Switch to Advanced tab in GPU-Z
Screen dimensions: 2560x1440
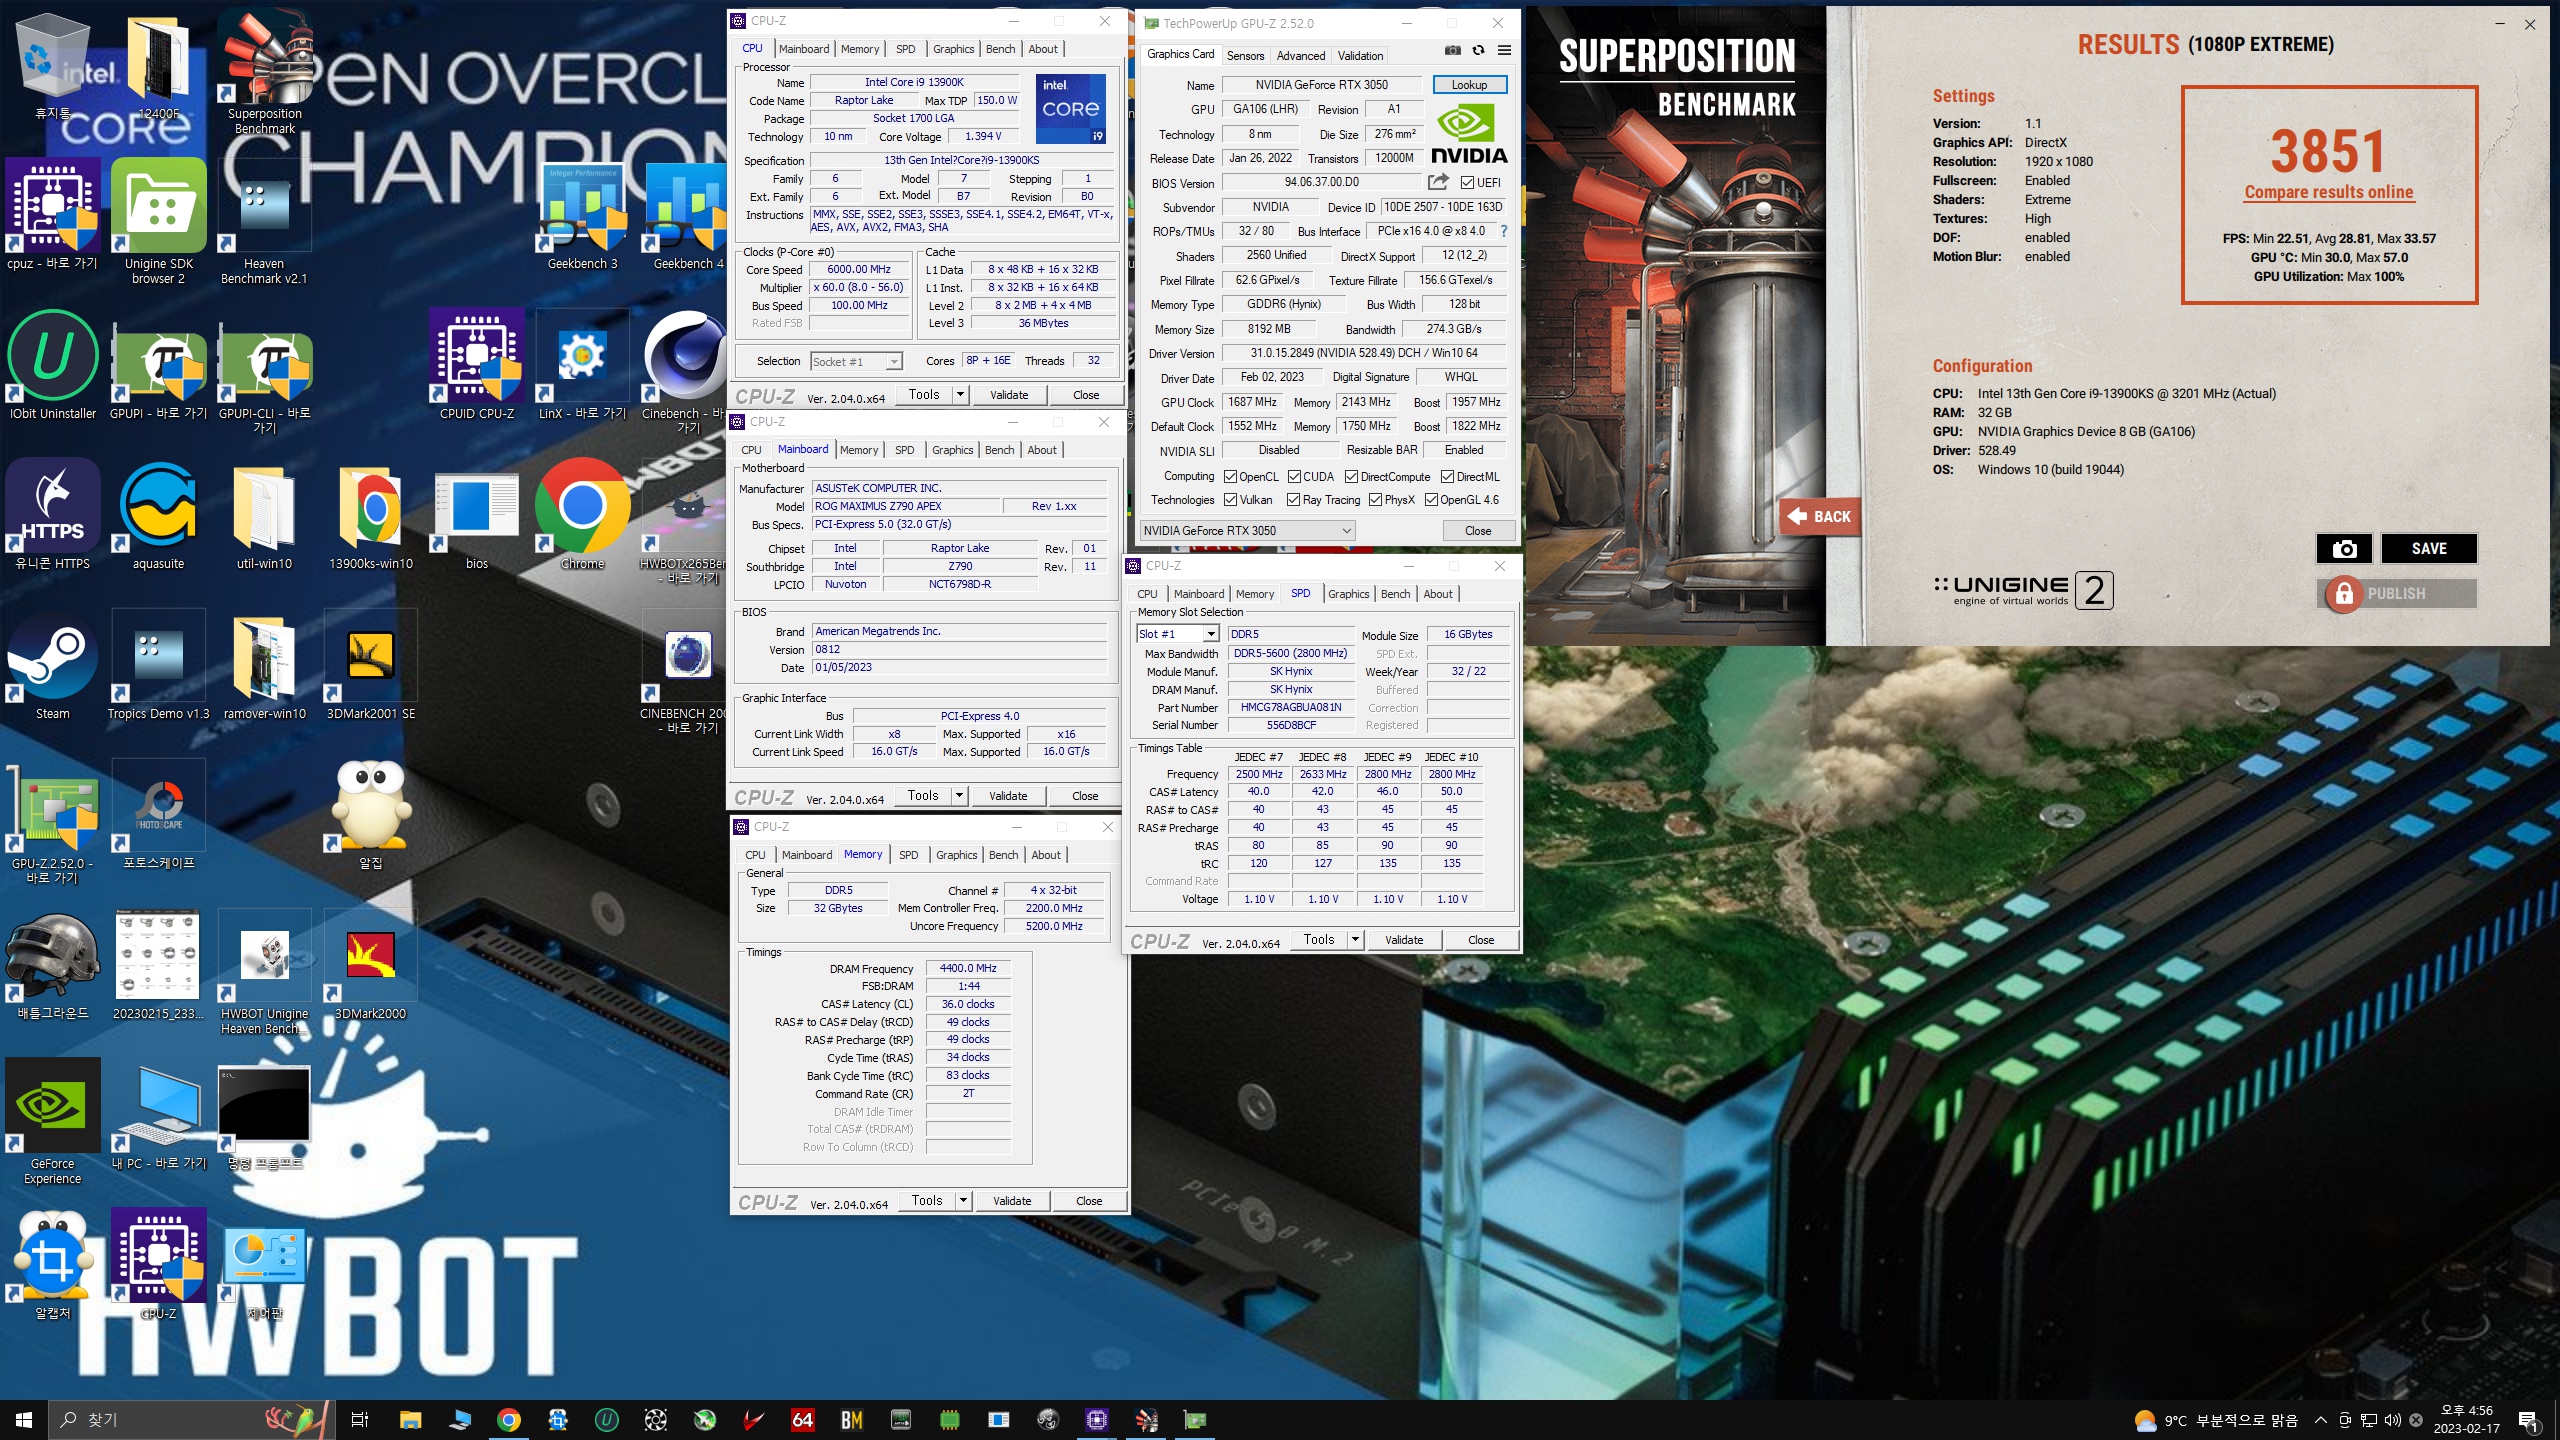tap(1301, 55)
